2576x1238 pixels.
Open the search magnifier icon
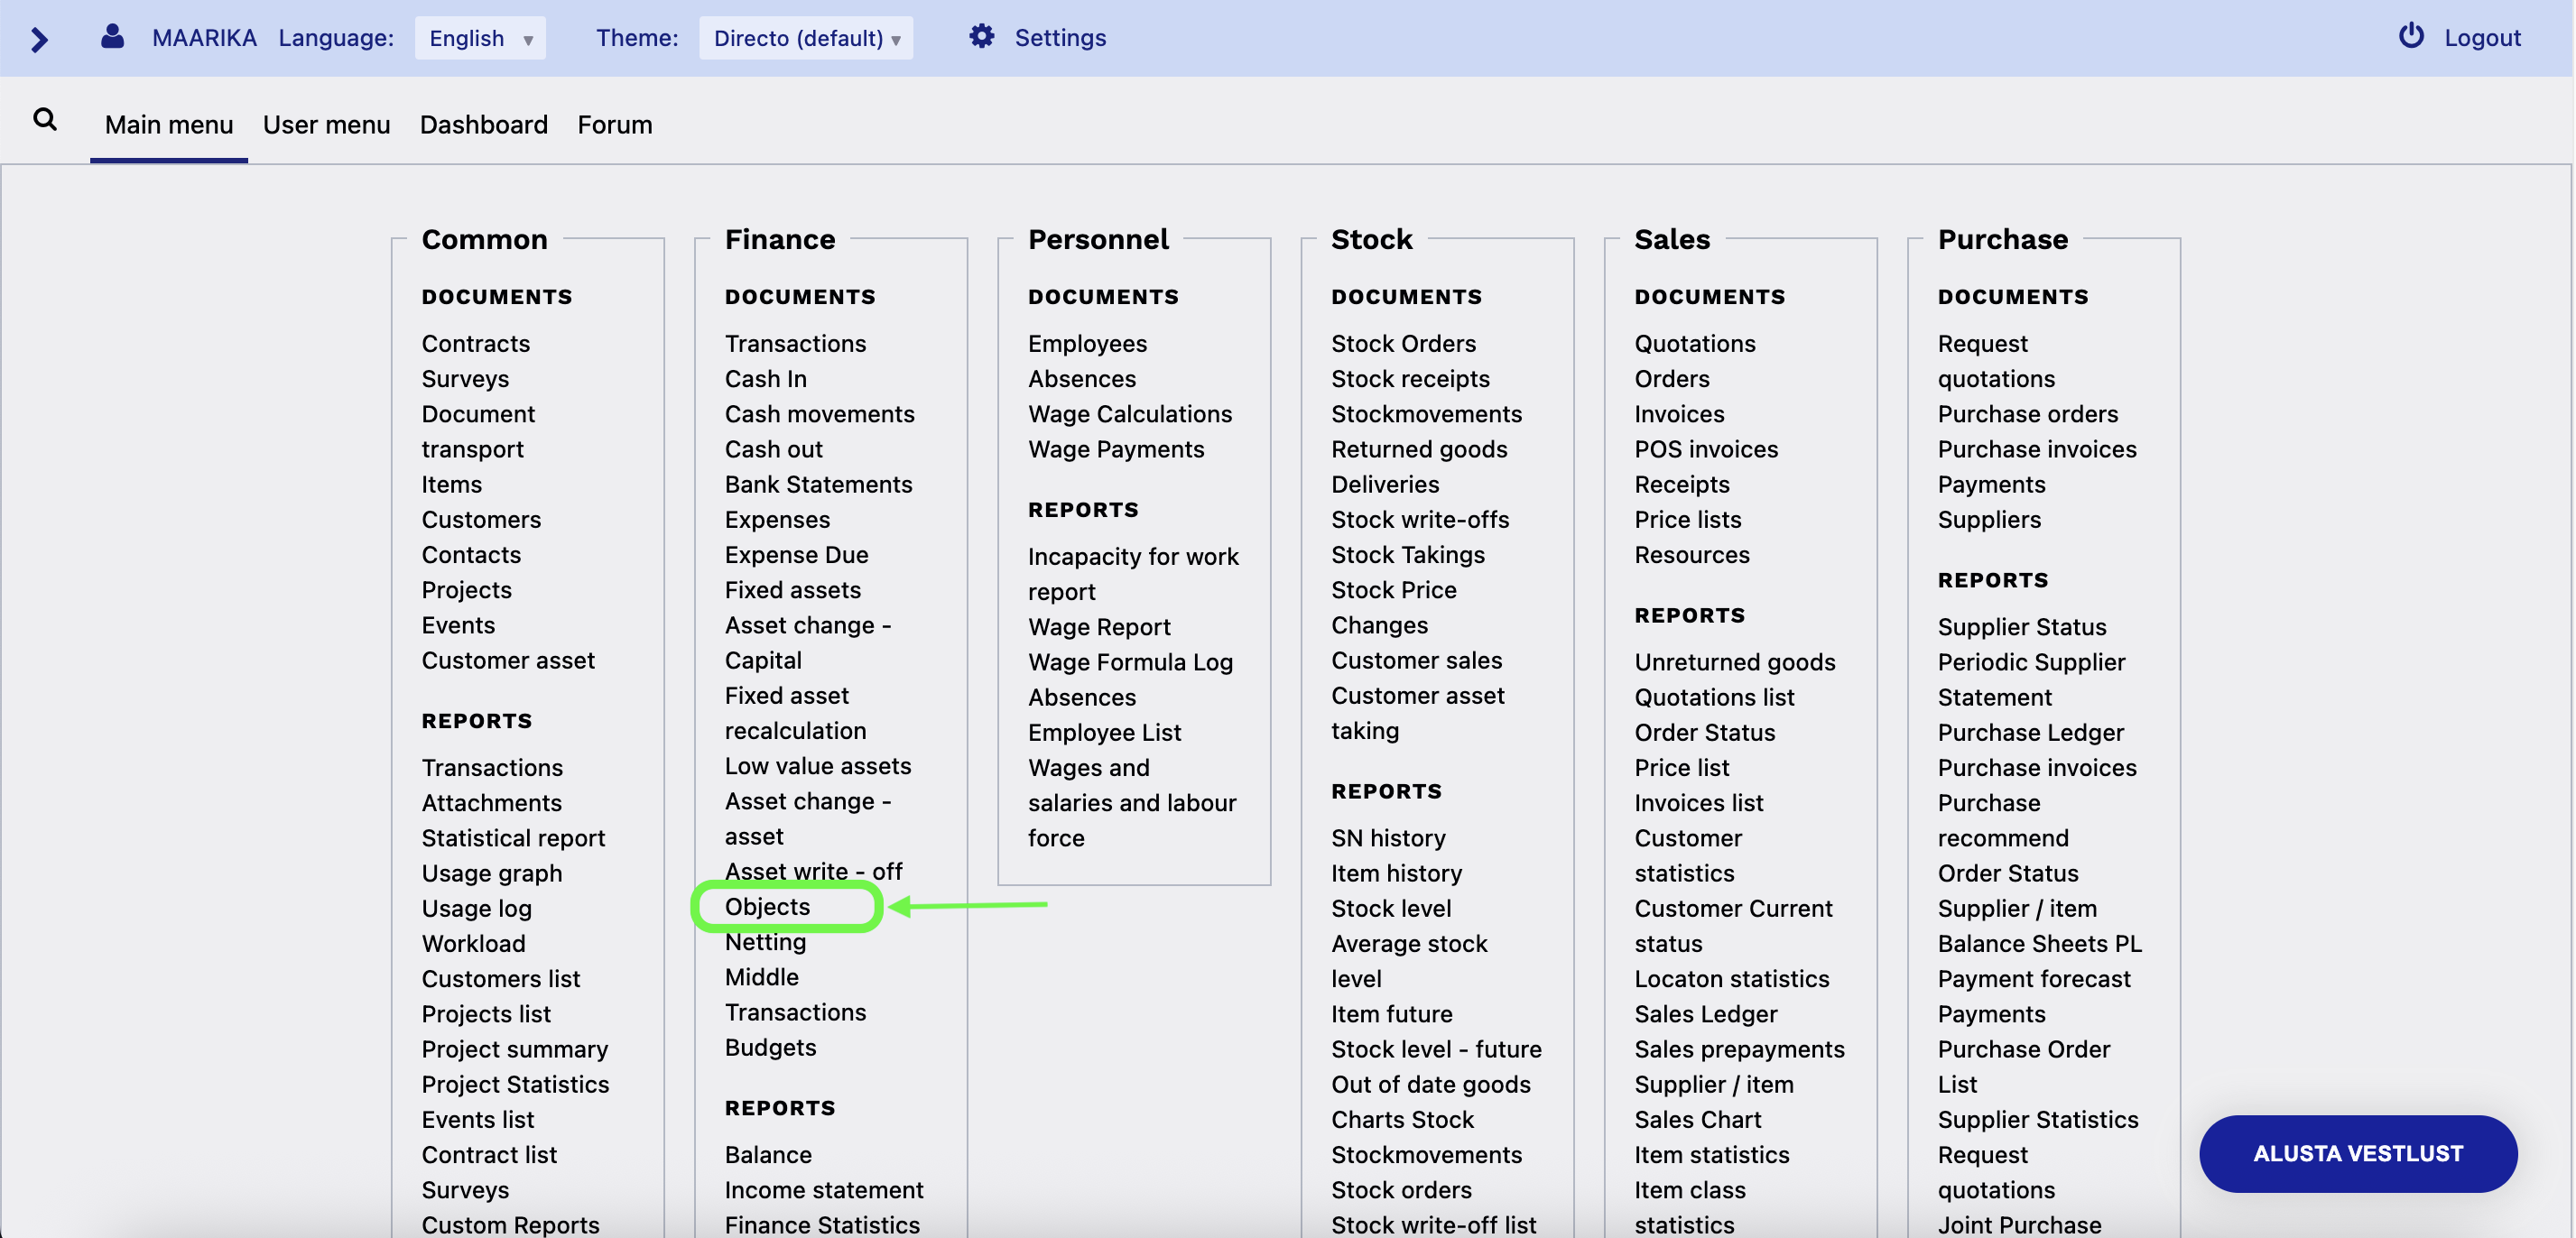pos(46,119)
